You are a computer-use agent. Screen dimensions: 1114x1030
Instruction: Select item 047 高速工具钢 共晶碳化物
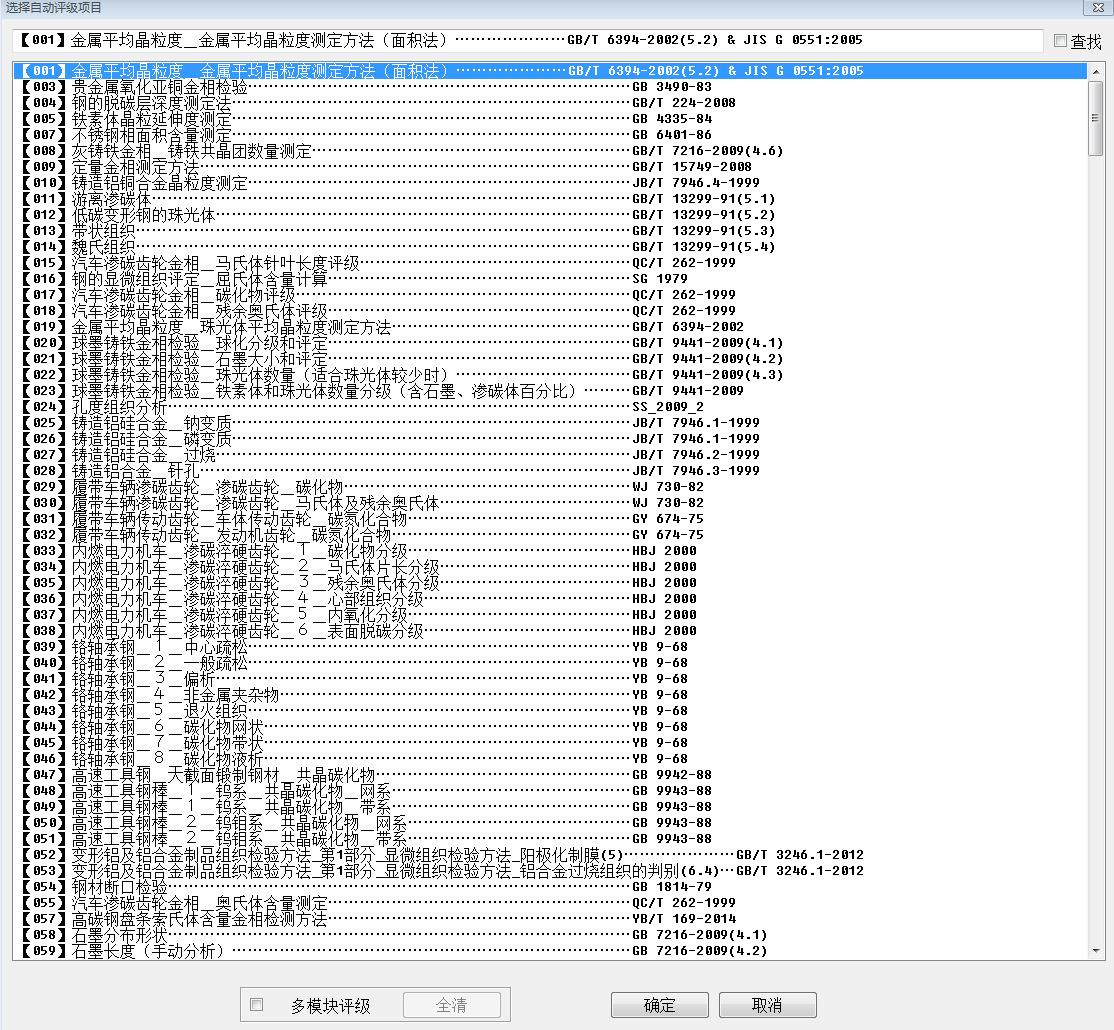pyautogui.click(x=222, y=775)
